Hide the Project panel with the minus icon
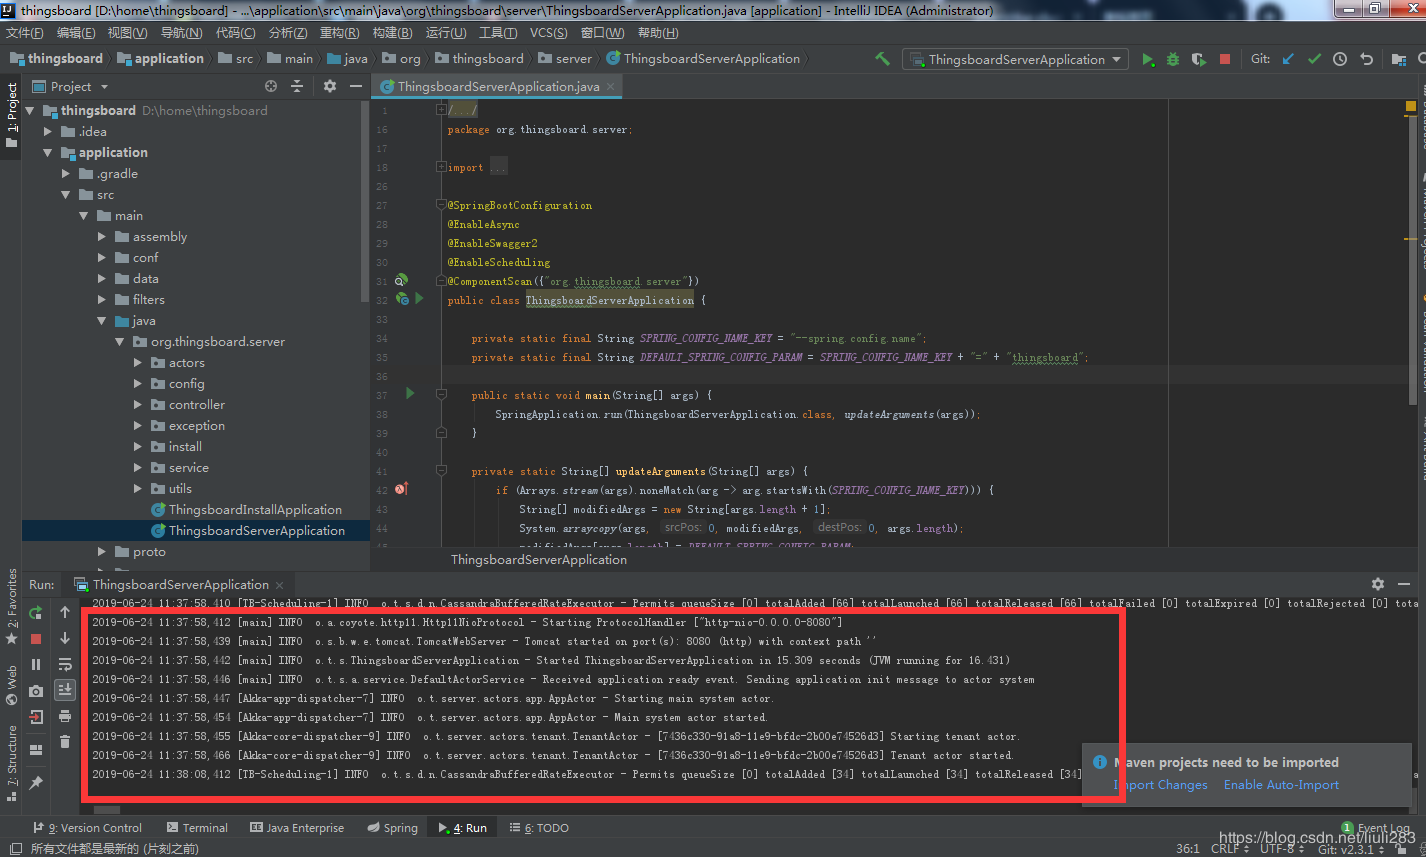This screenshot has height=857, width=1426. click(x=355, y=87)
